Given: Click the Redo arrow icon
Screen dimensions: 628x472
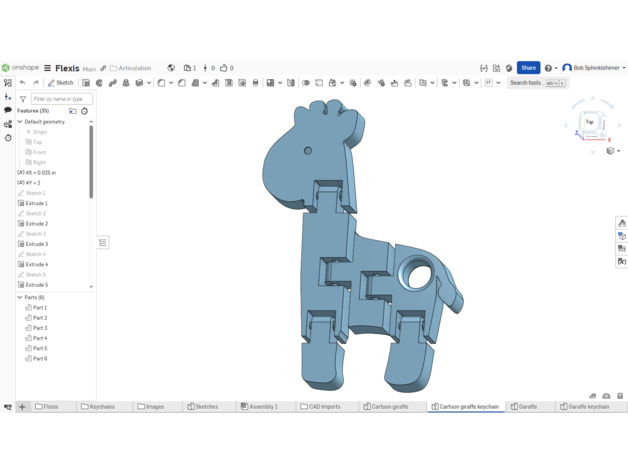Looking at the screenshot, I should [x=36, y=83].
